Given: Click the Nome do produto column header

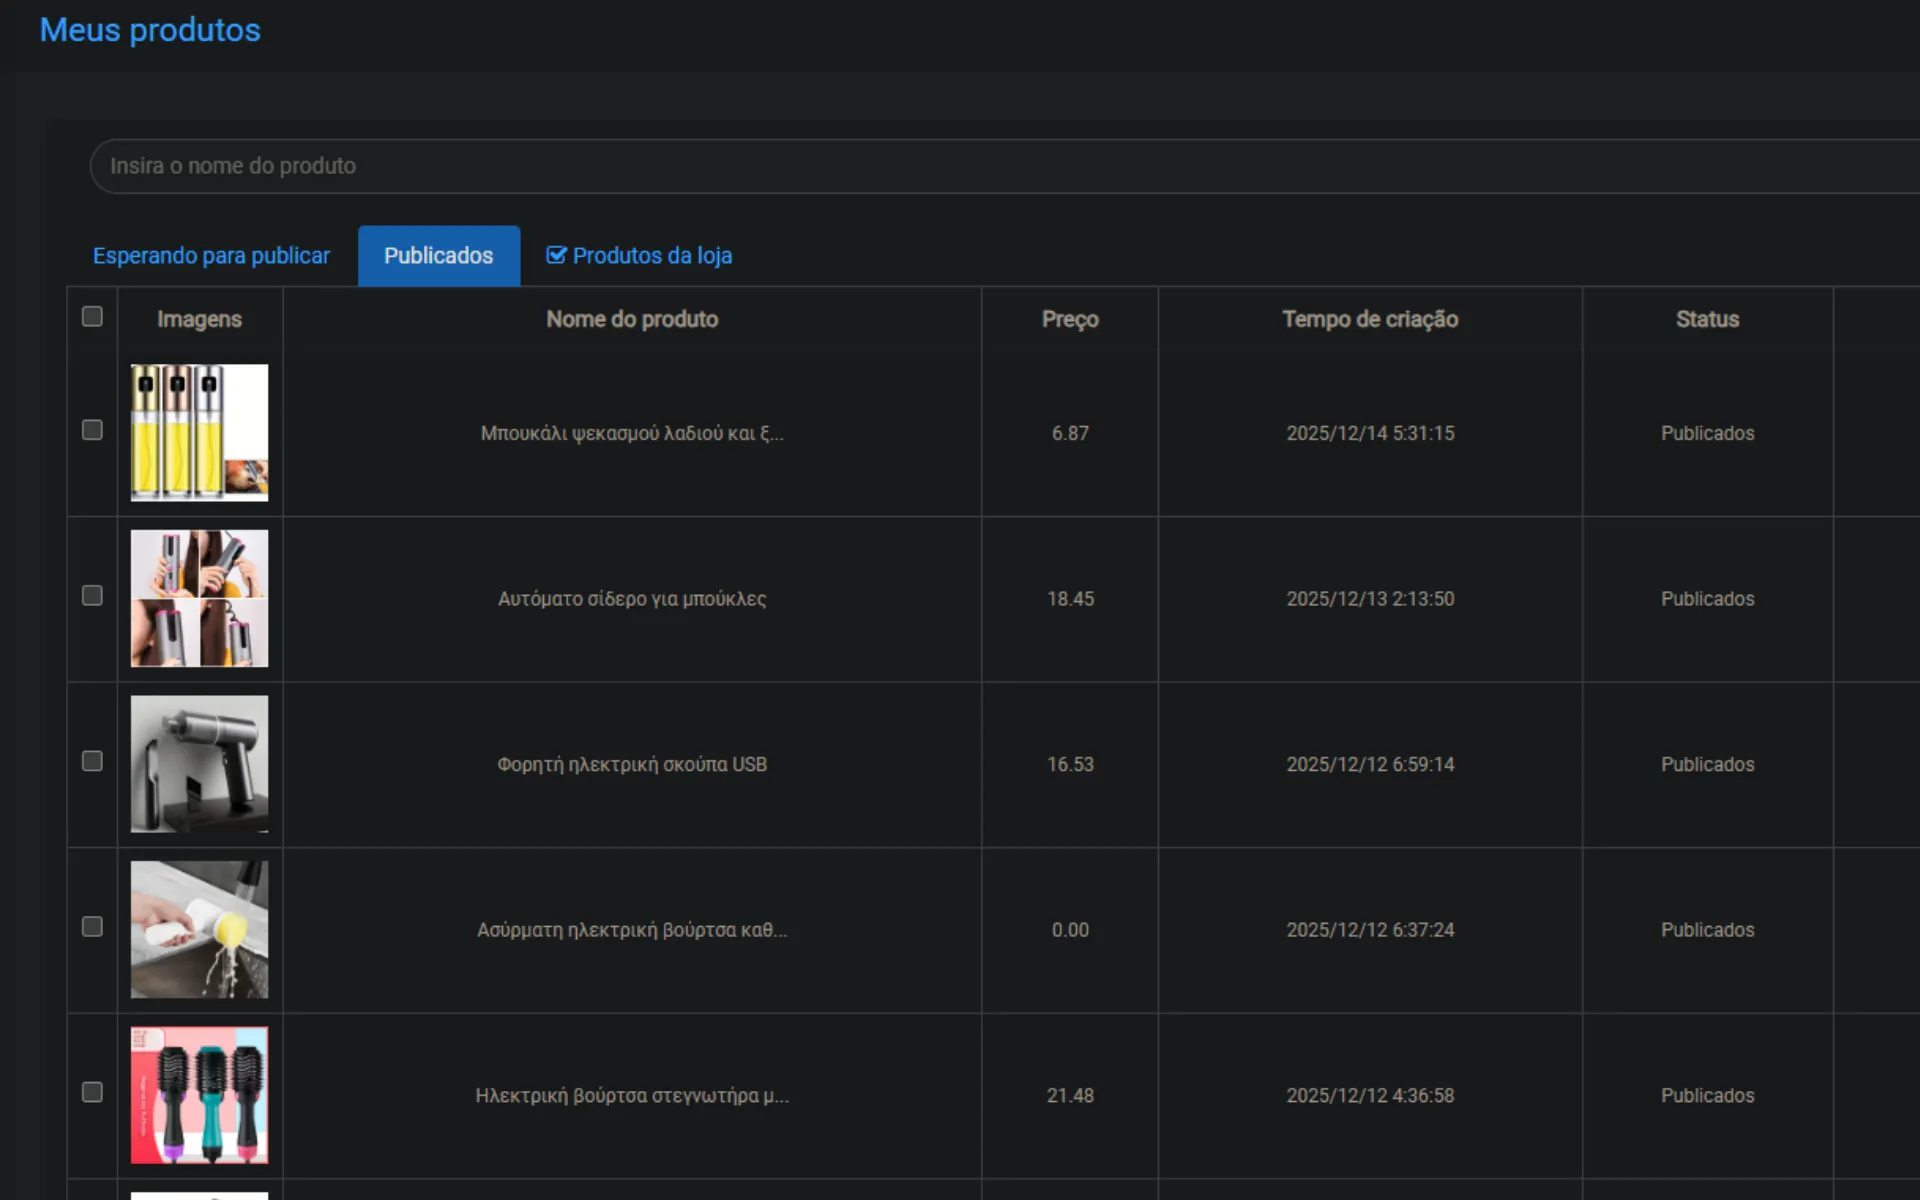Looking at the screenshot, I should [632, 319].
